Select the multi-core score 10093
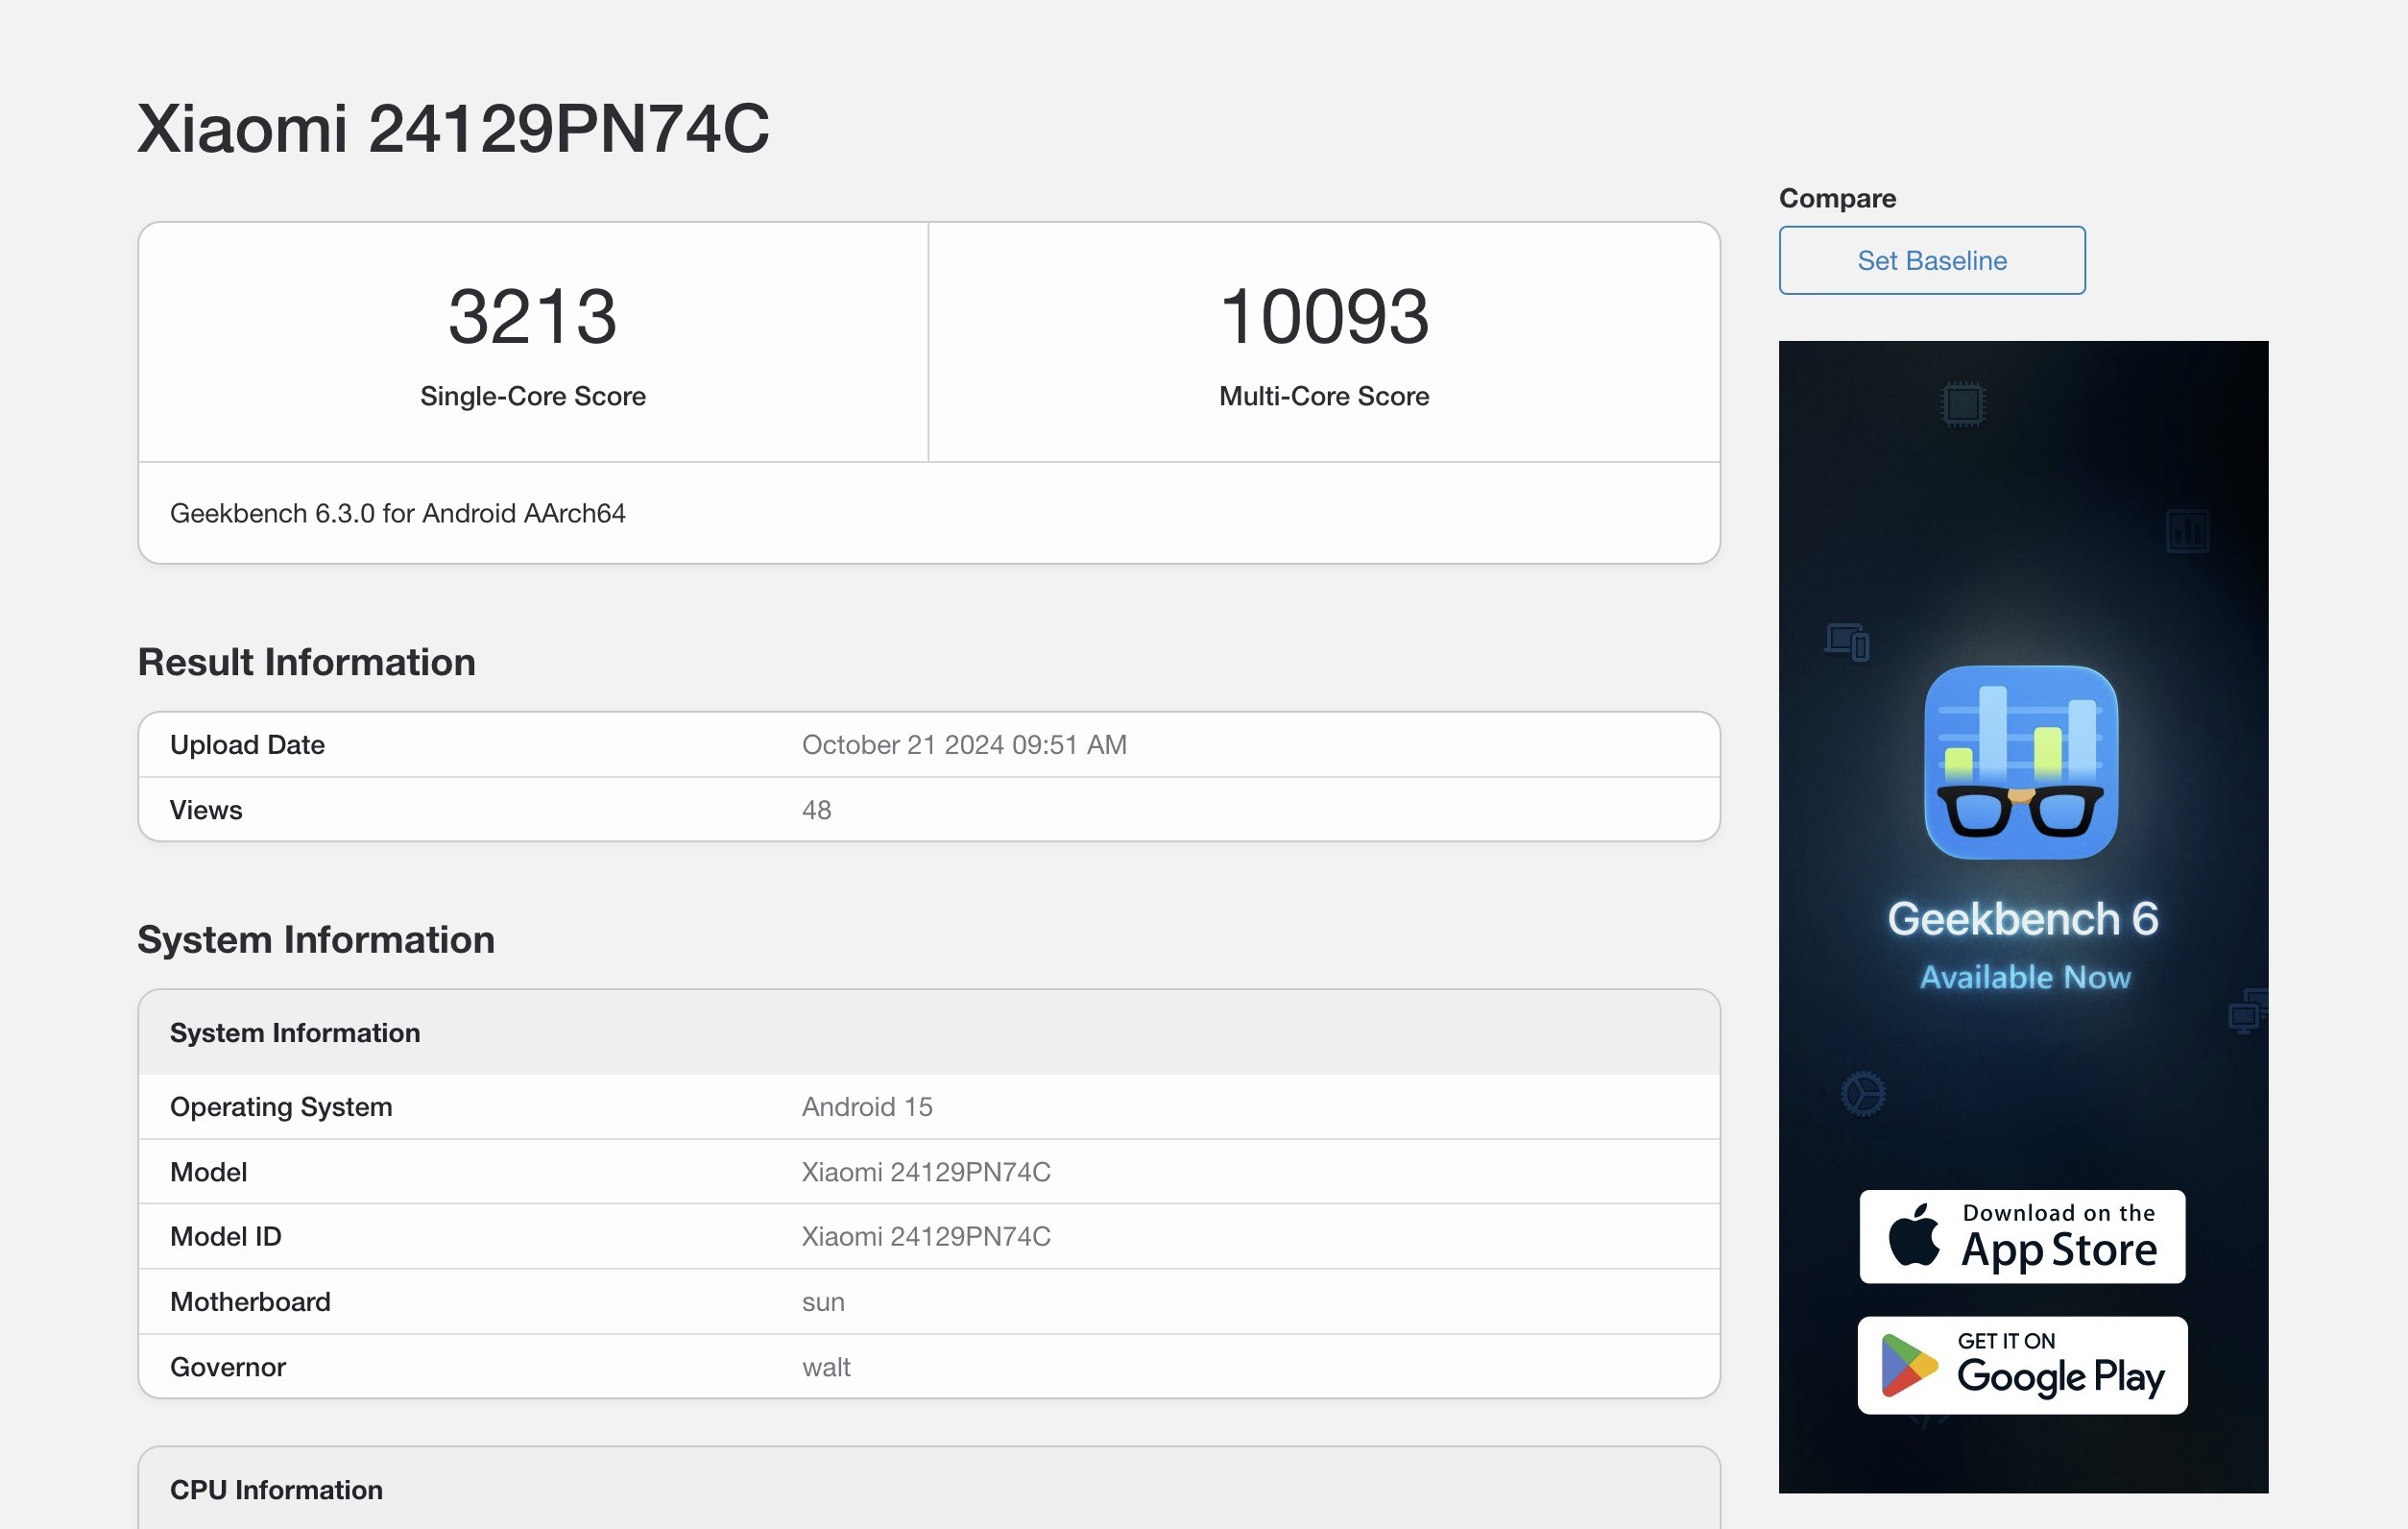The height and width of the screenshot is (1529, 2408). click(1324, 316)
